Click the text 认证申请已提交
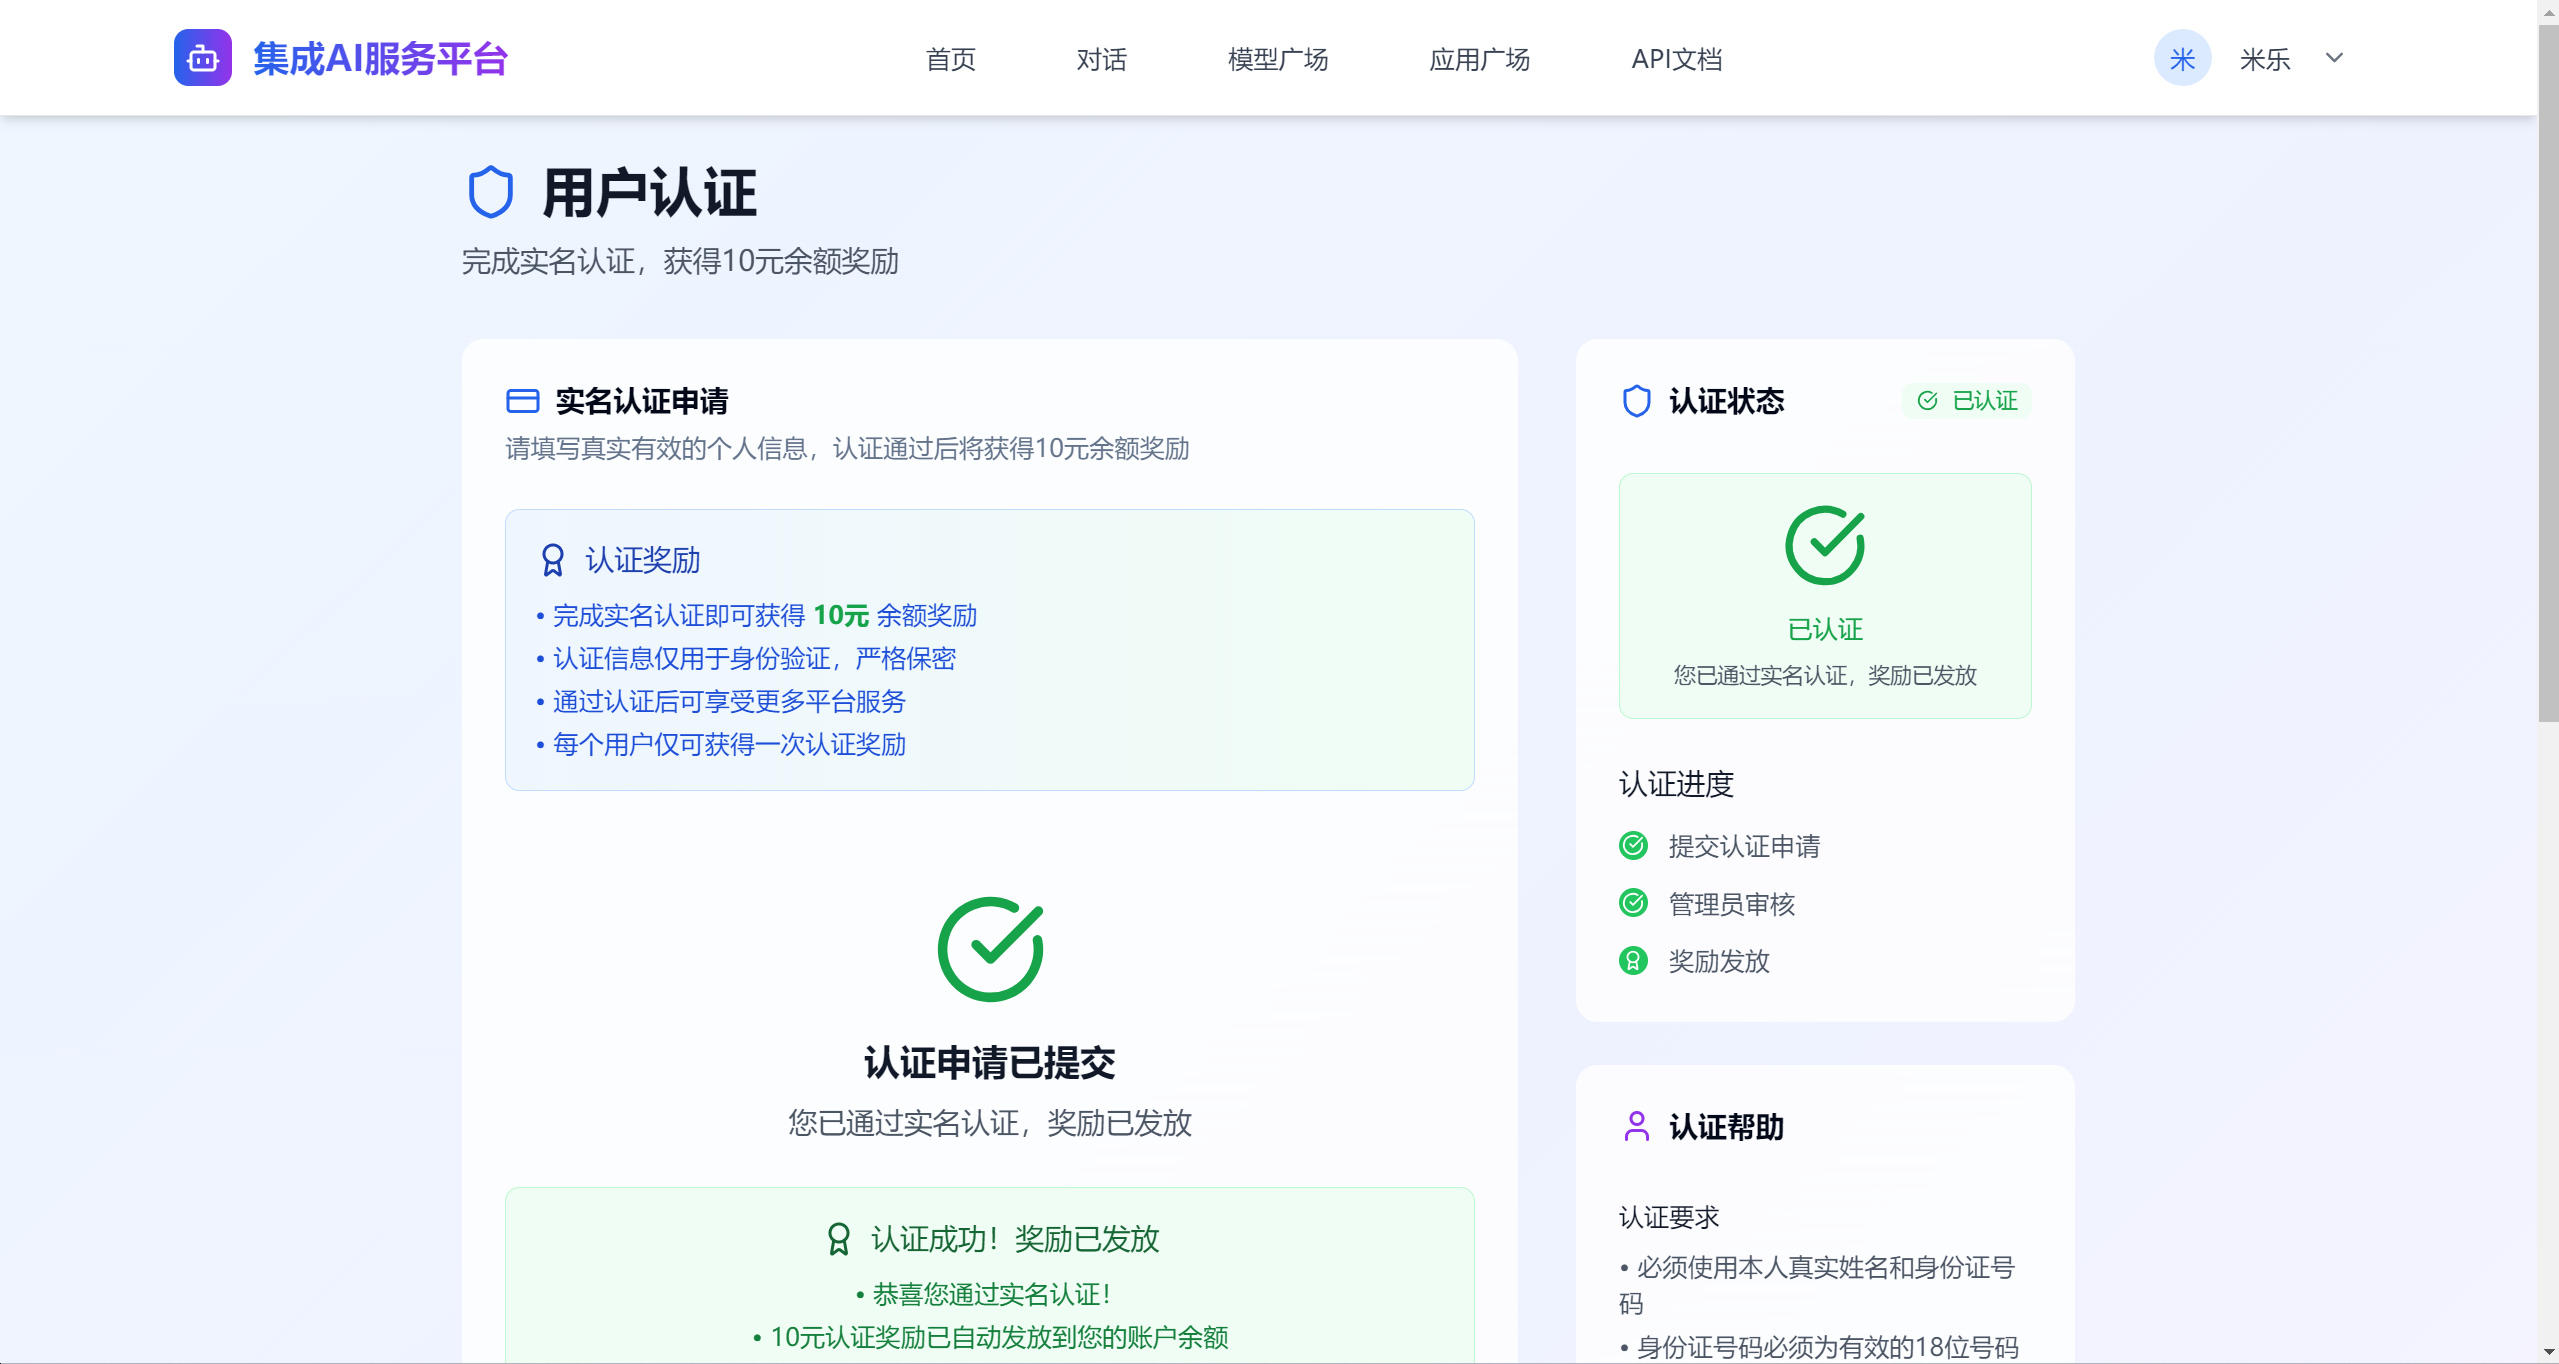Image resolution: width=2559 pixels, height=1364 pixels. point(990,1062)
